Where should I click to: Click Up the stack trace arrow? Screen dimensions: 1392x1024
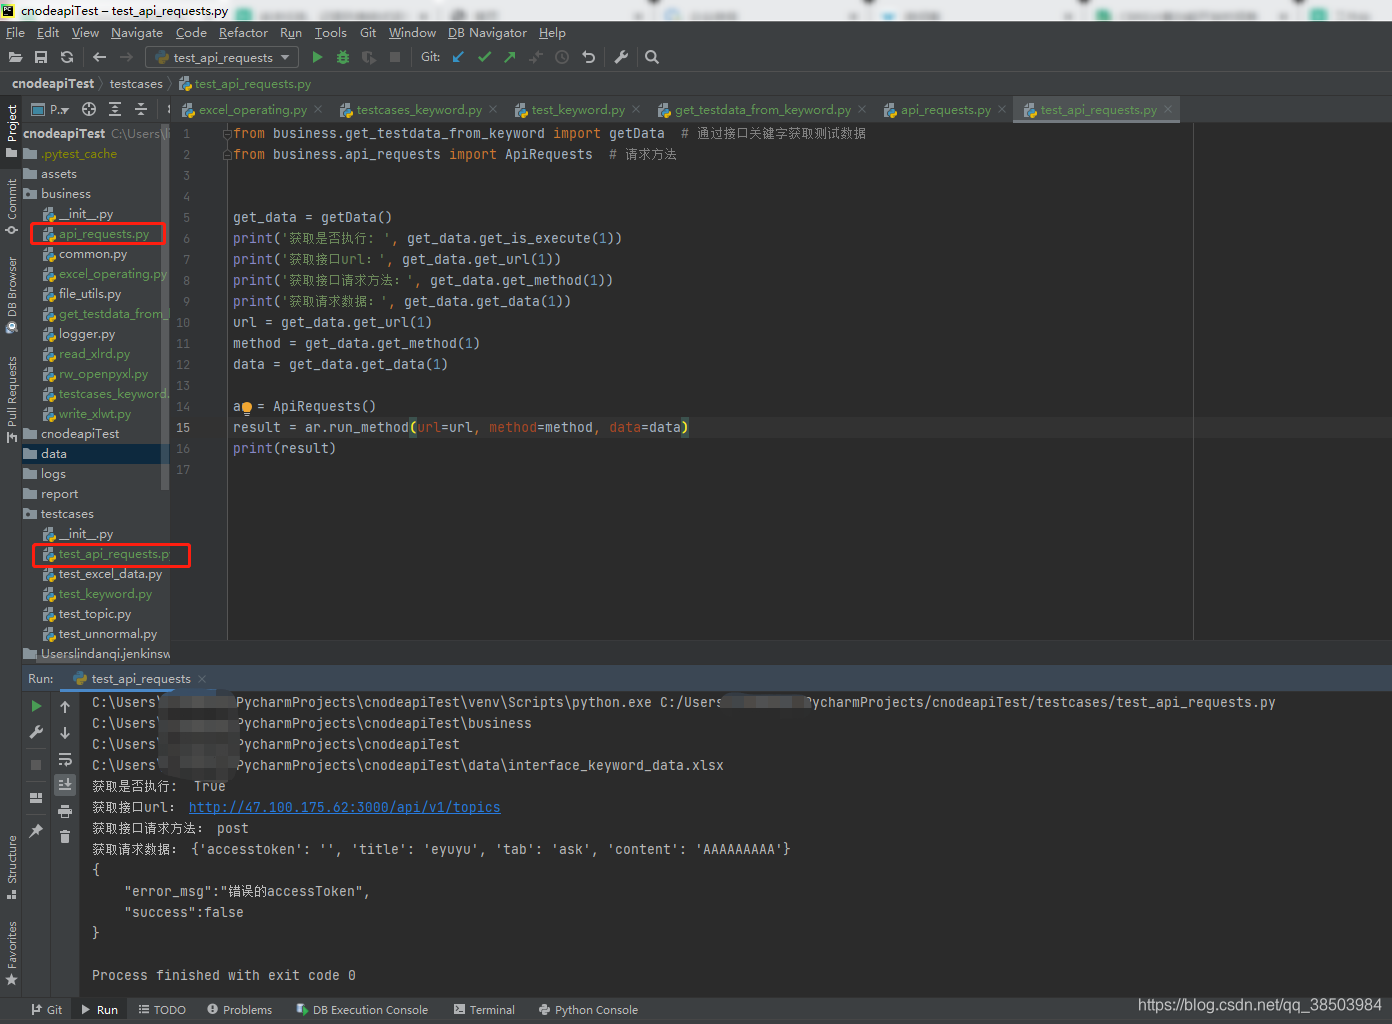(x=65, y=706)
